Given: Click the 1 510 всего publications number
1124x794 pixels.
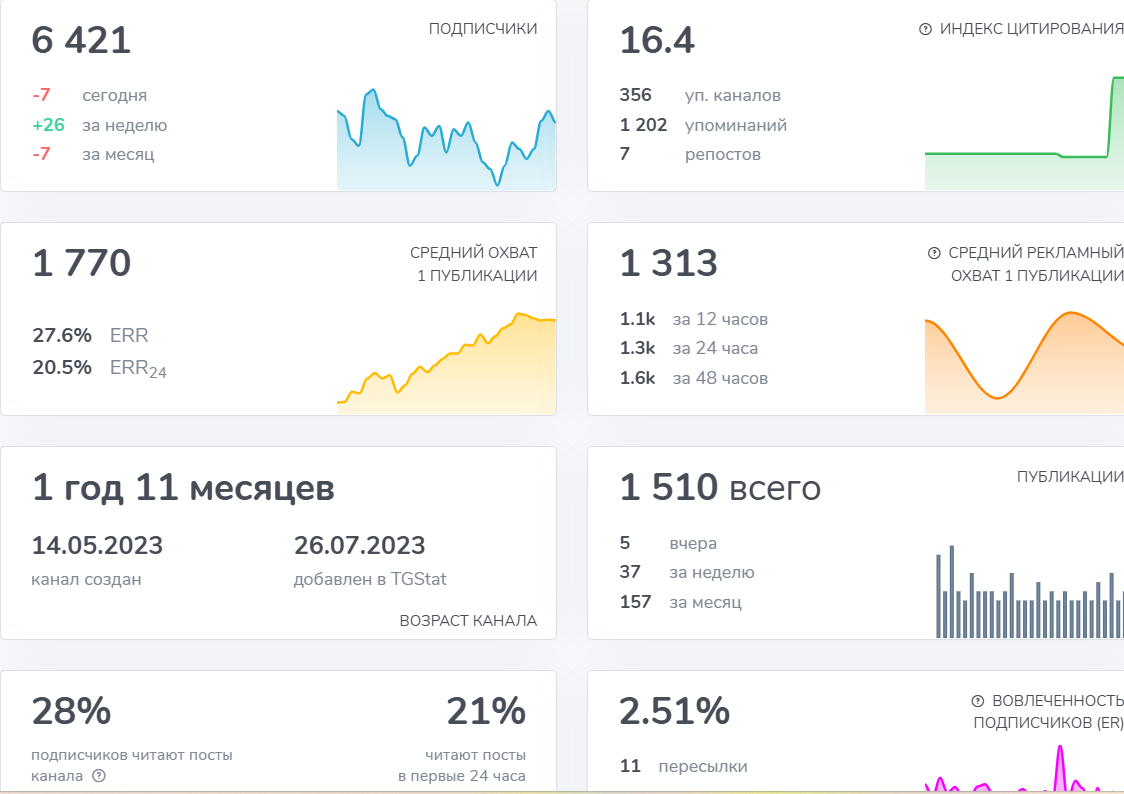Looking at the screenshot, I should pos(720,487).
